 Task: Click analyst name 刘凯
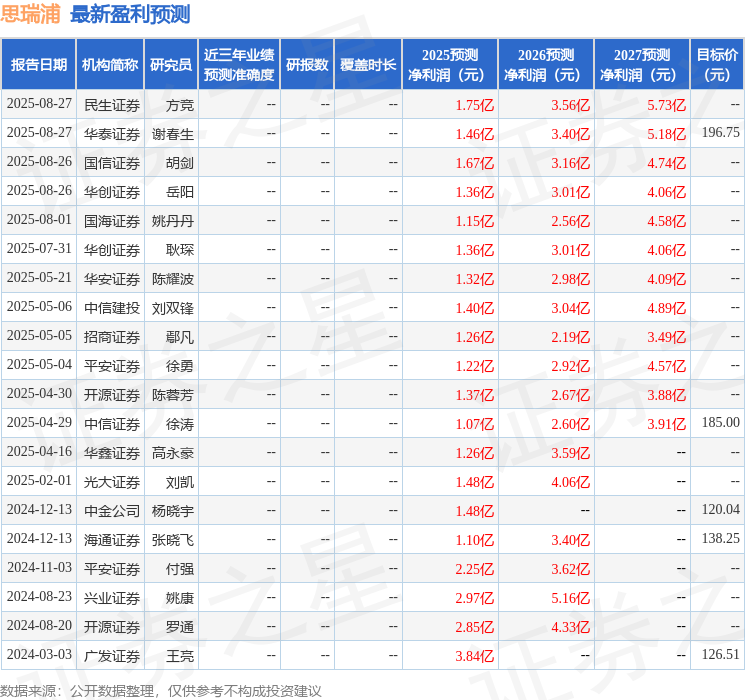(x=180, y=482)
